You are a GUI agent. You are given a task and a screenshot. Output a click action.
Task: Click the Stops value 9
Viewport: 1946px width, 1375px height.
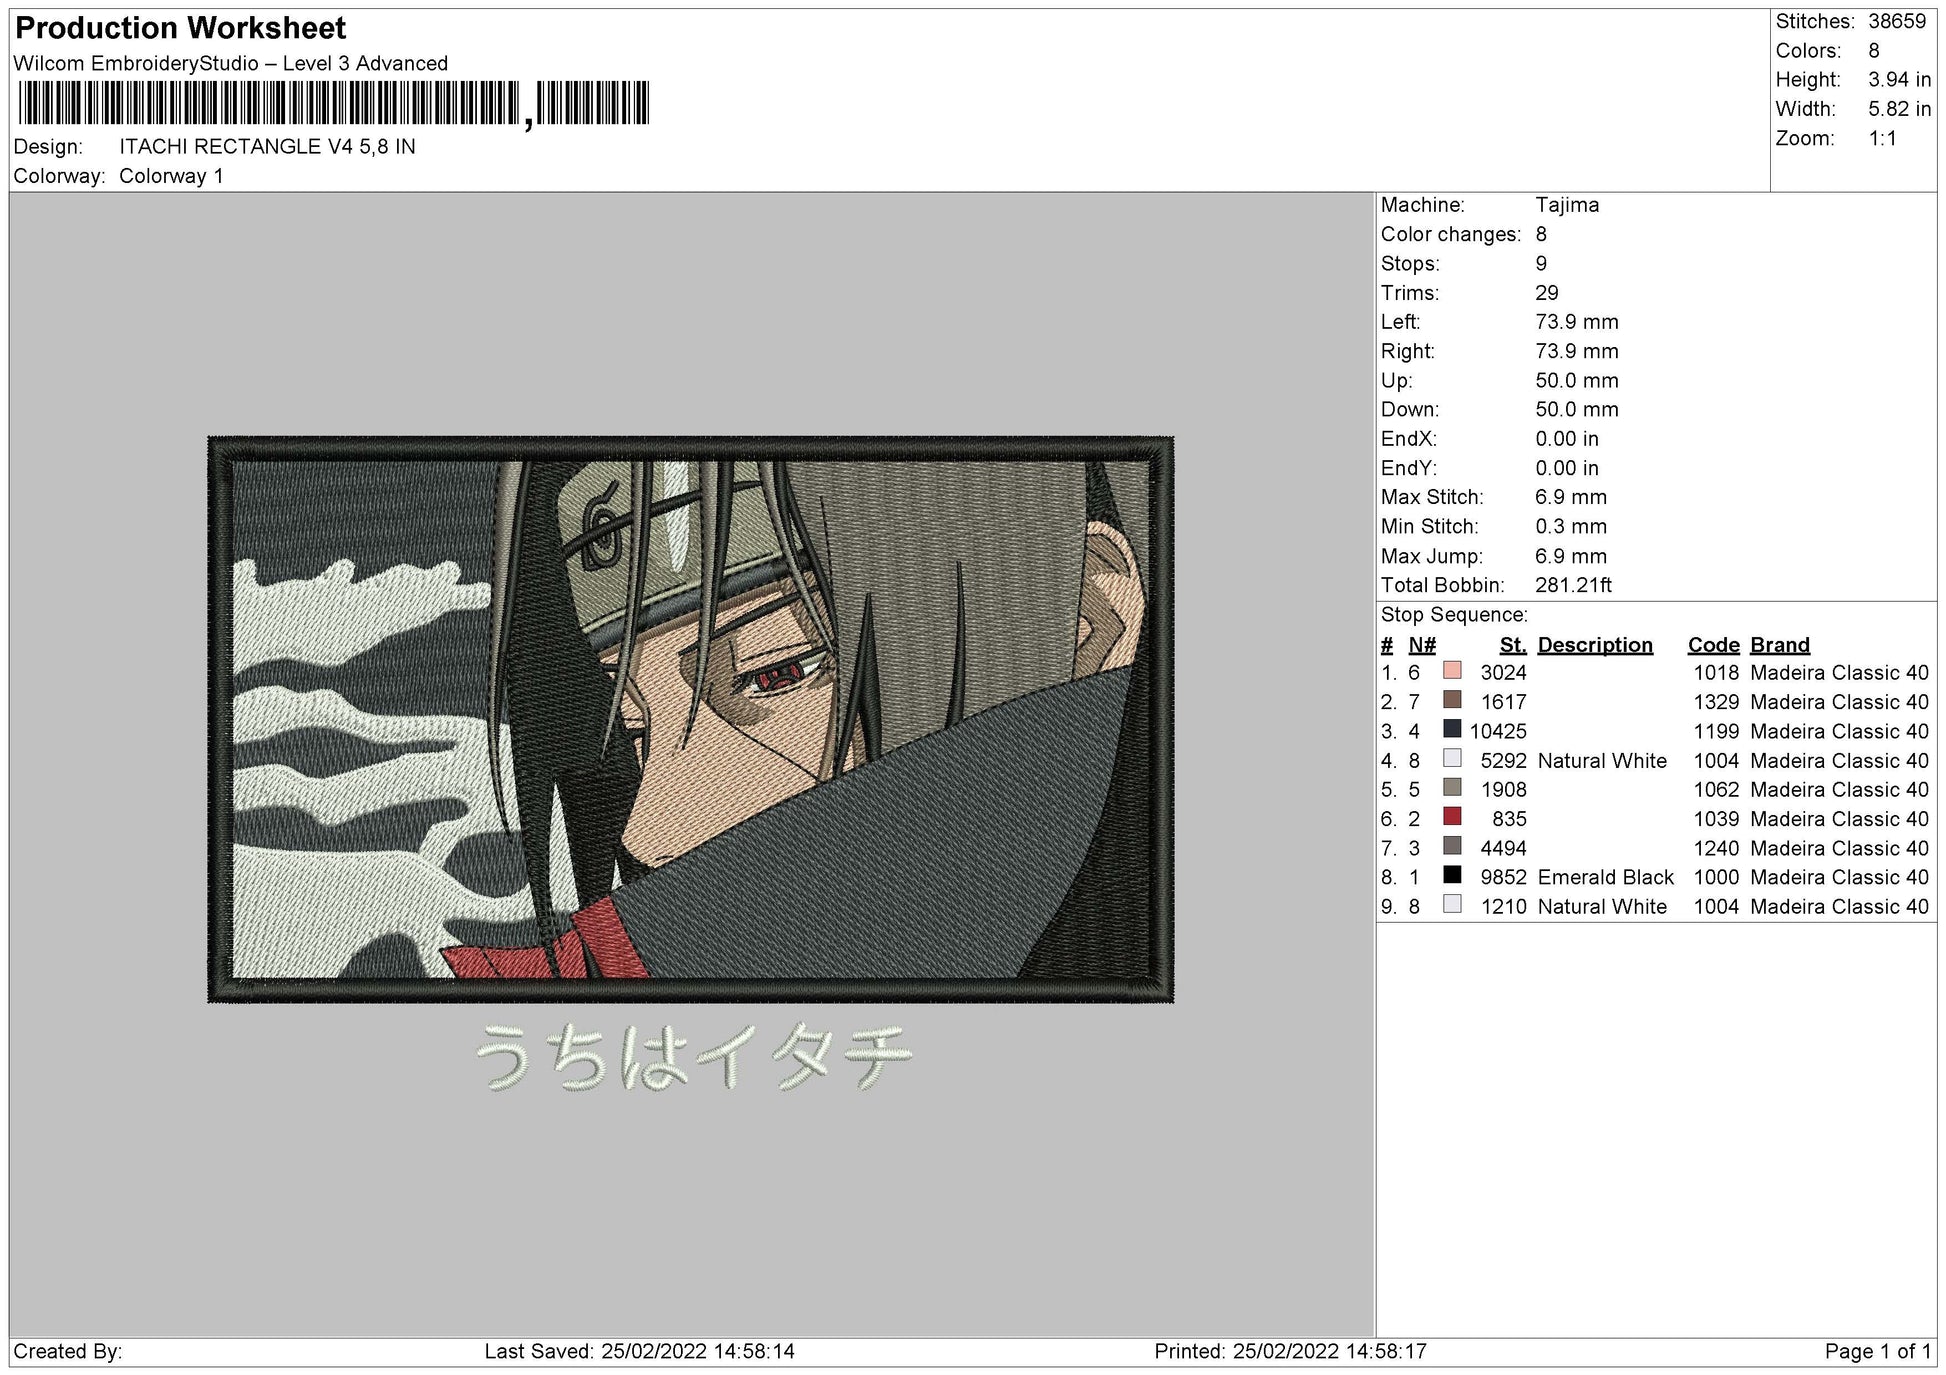pyautogui.click(x=1541, y=264)
